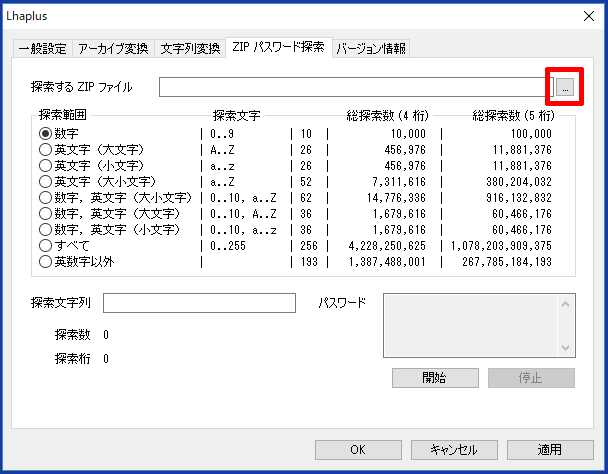Switch to the アーカイブ変換 tab
Image resolution: width=608 pixels, height=474 pixels.
click(113, 49)
